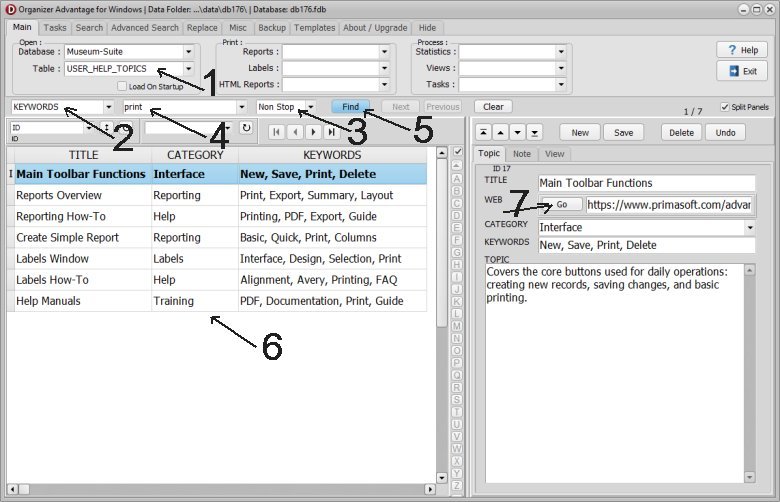Toggle the checkbox above the alphabet index
The height and width of the screenshot is (502, 780).
pyautogui.click(x=457, y=152)
